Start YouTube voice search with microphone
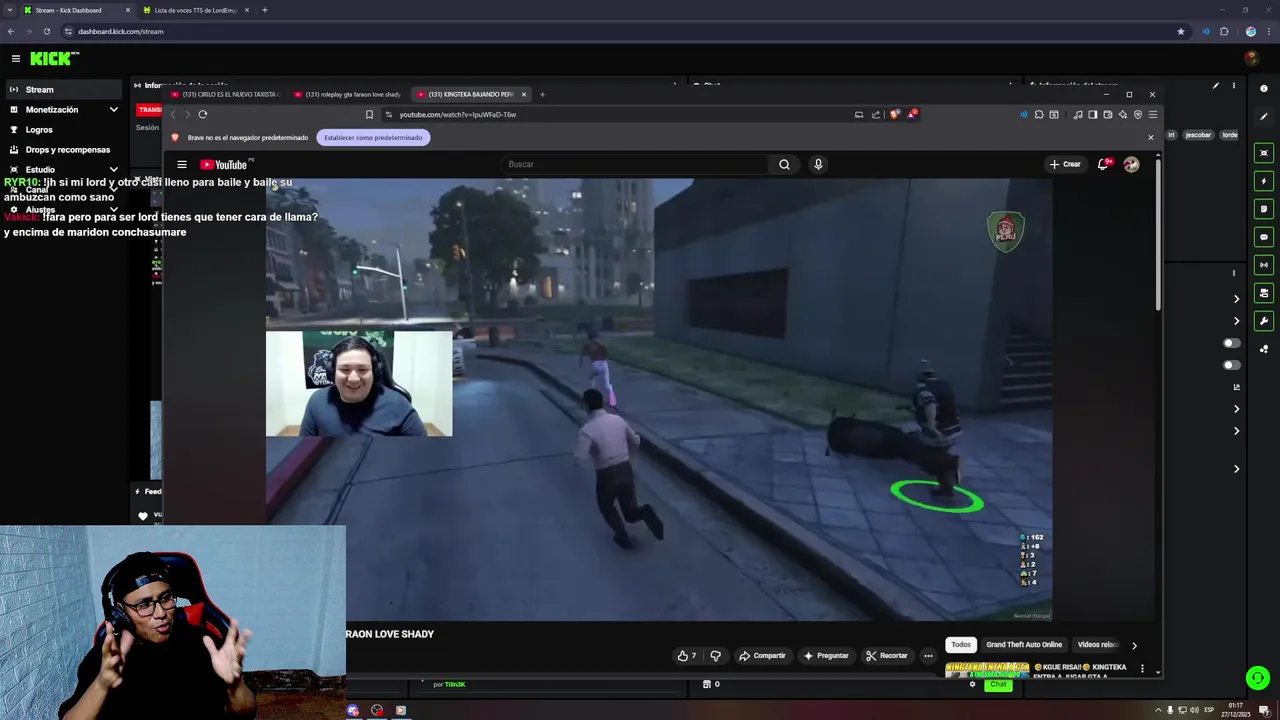 pos(818,165)
